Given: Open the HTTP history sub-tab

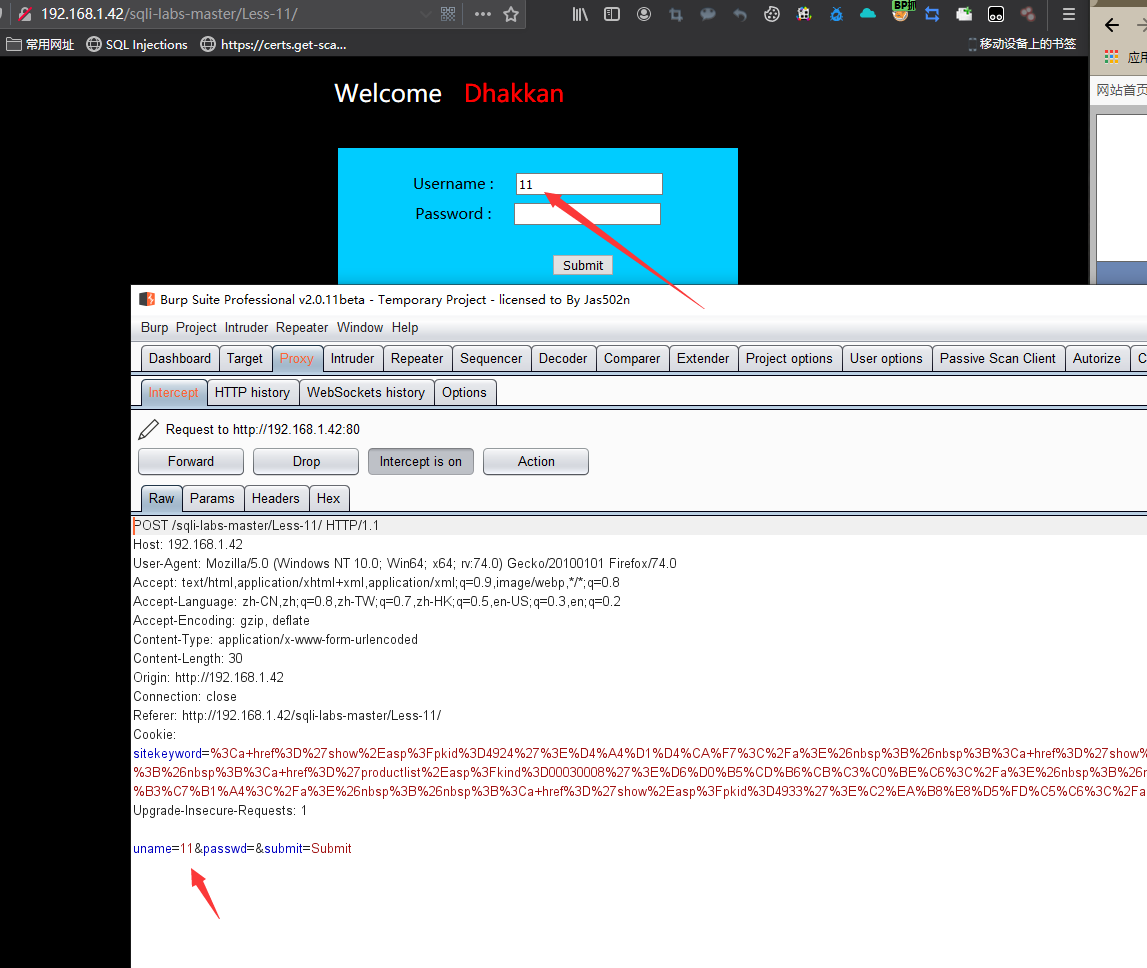Looking at the screenshot, I should point(252,392).
